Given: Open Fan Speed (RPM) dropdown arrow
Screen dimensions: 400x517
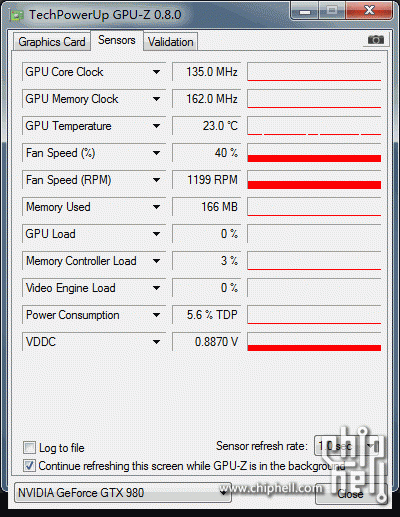Looking at the screenshot, I should point(156,180).
